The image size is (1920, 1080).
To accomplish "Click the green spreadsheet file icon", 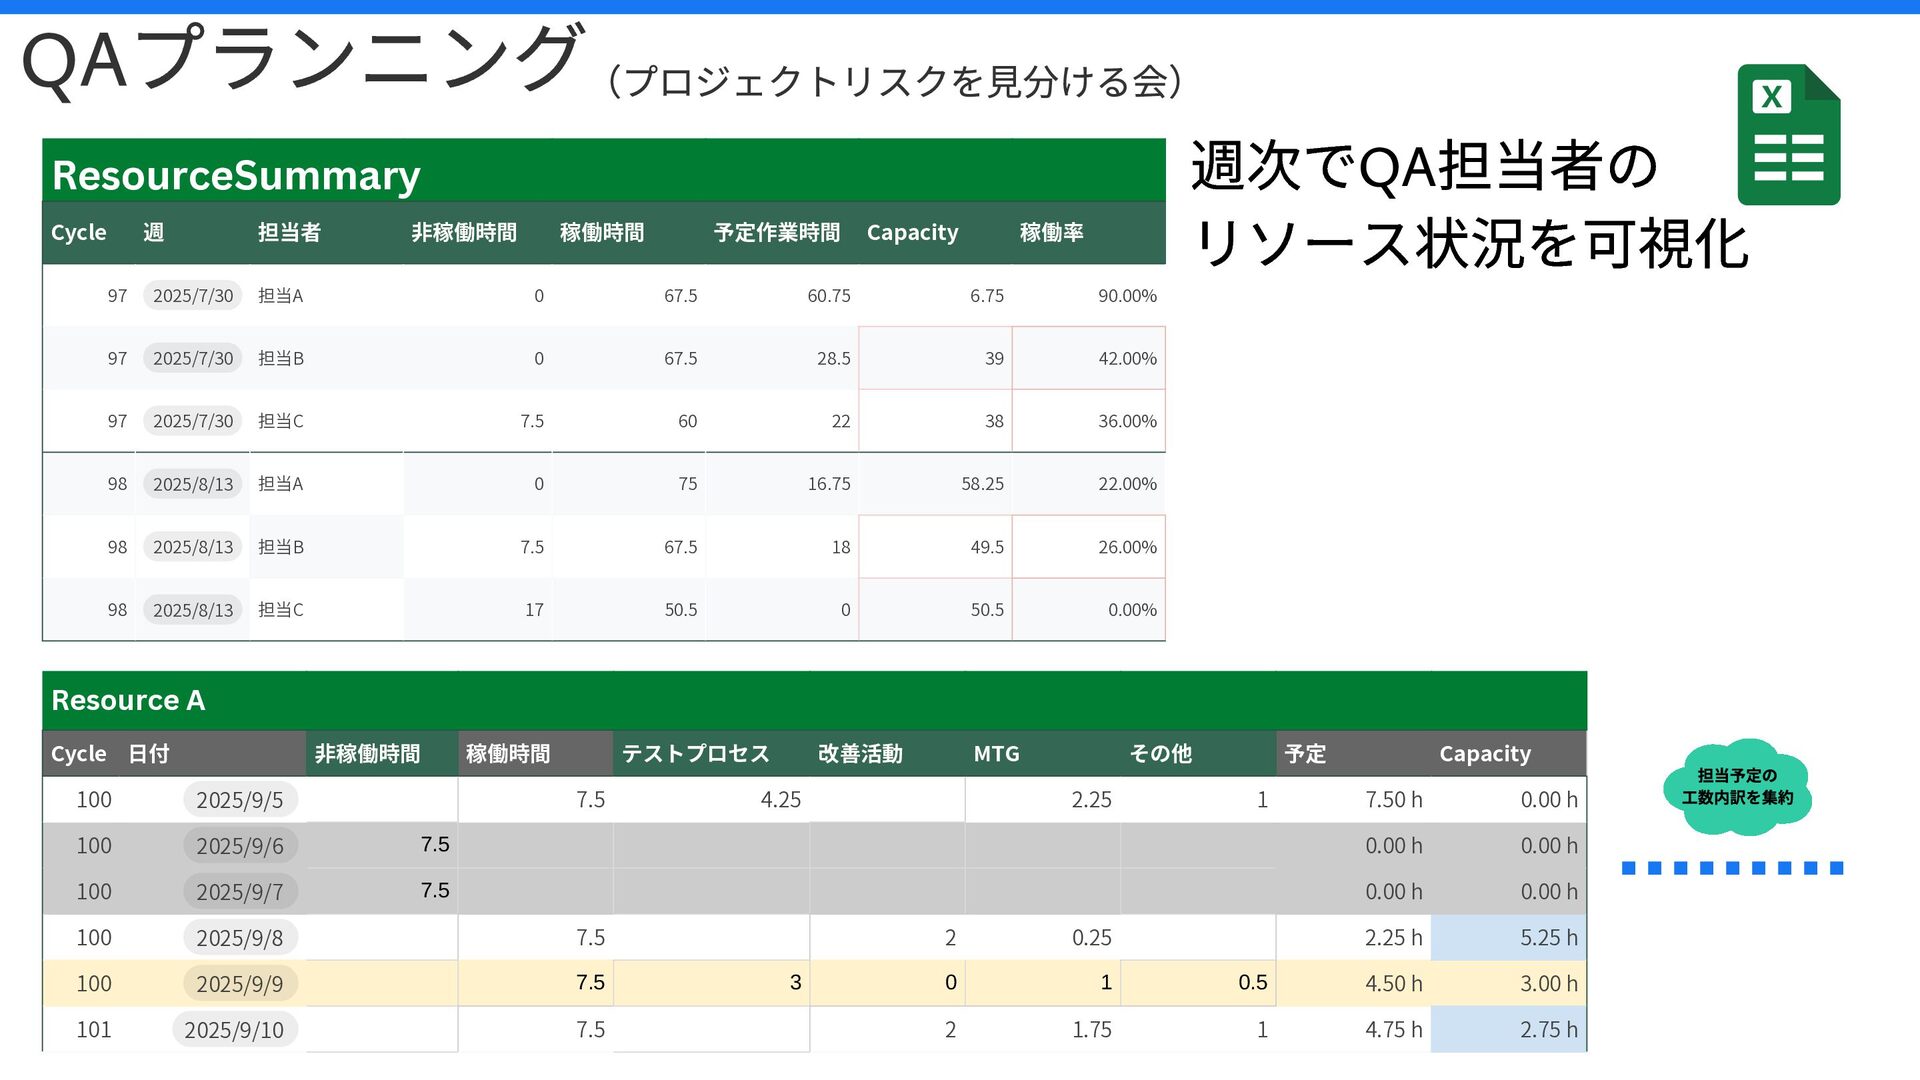I will click(1788, 135).
